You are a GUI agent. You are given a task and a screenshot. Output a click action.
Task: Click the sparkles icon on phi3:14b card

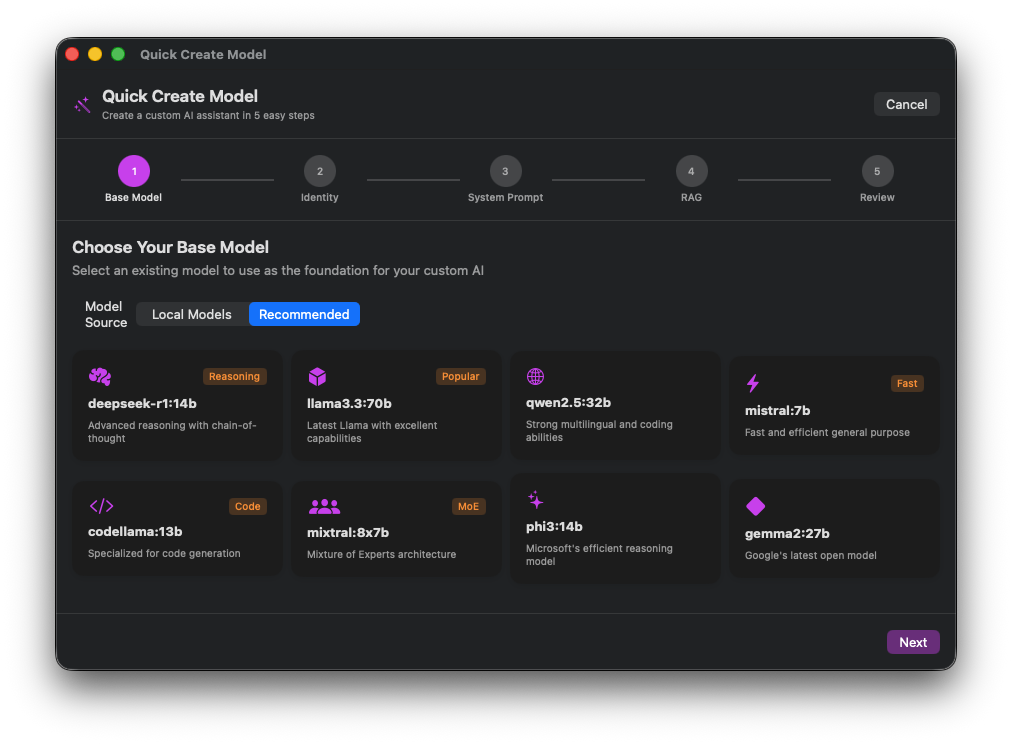[536, 500]
